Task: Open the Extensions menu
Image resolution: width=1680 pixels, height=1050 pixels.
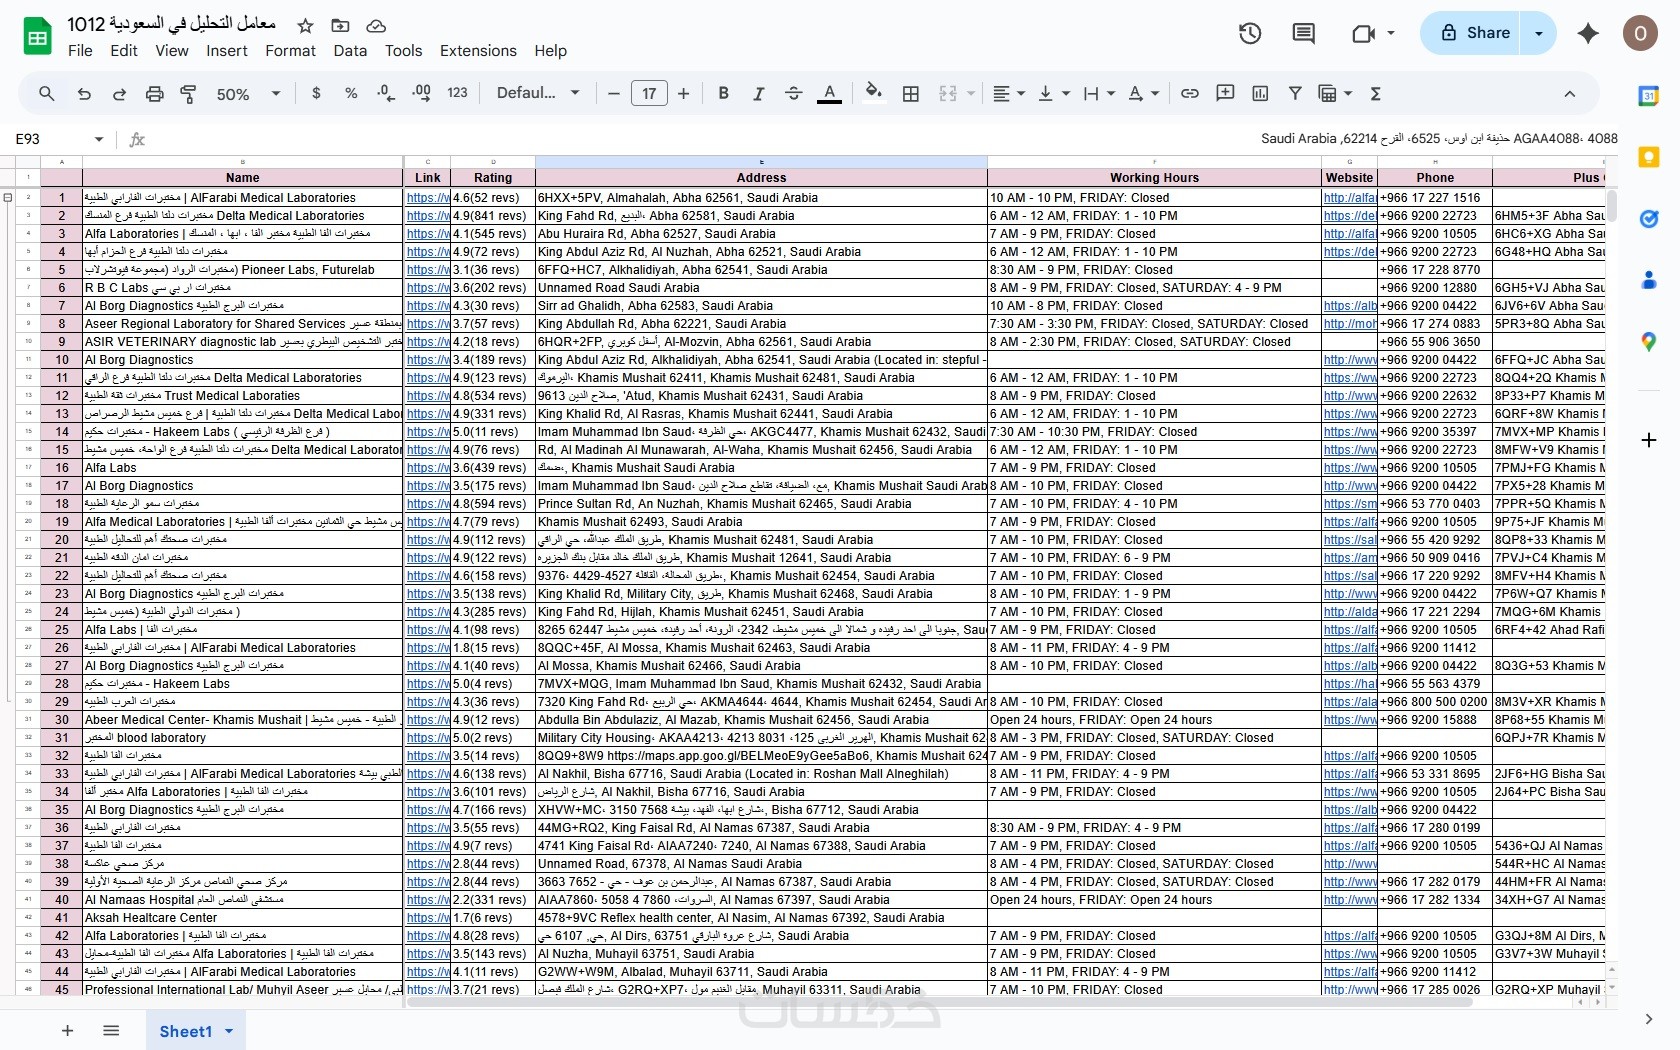Action: click(478, 51)
